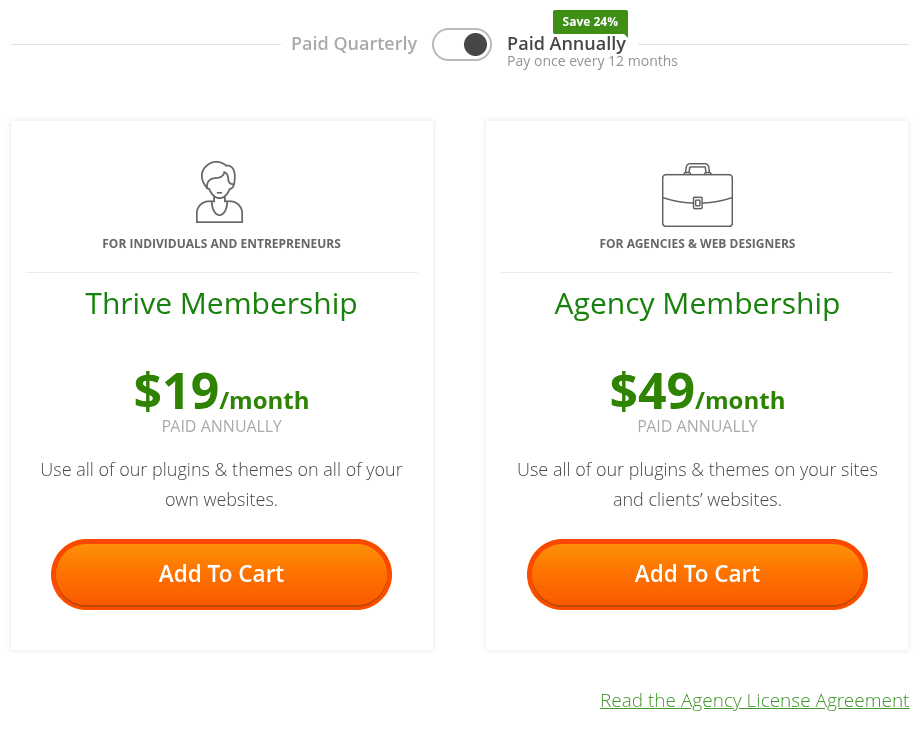Click the Thrive Membership heading
The image size is (920, 730).
coord(221,303)
